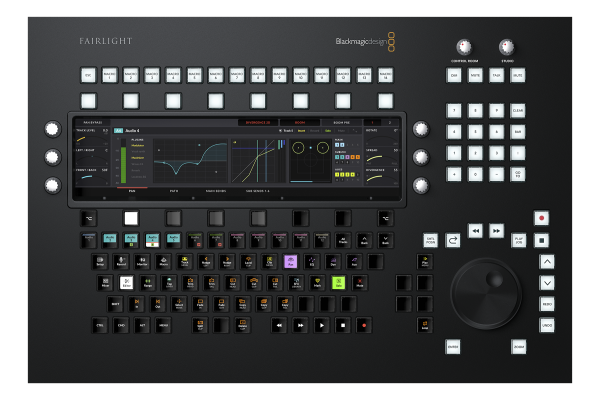600x400 pixels.
Task: Select the All Tracks key
Action: click(343, 240)
